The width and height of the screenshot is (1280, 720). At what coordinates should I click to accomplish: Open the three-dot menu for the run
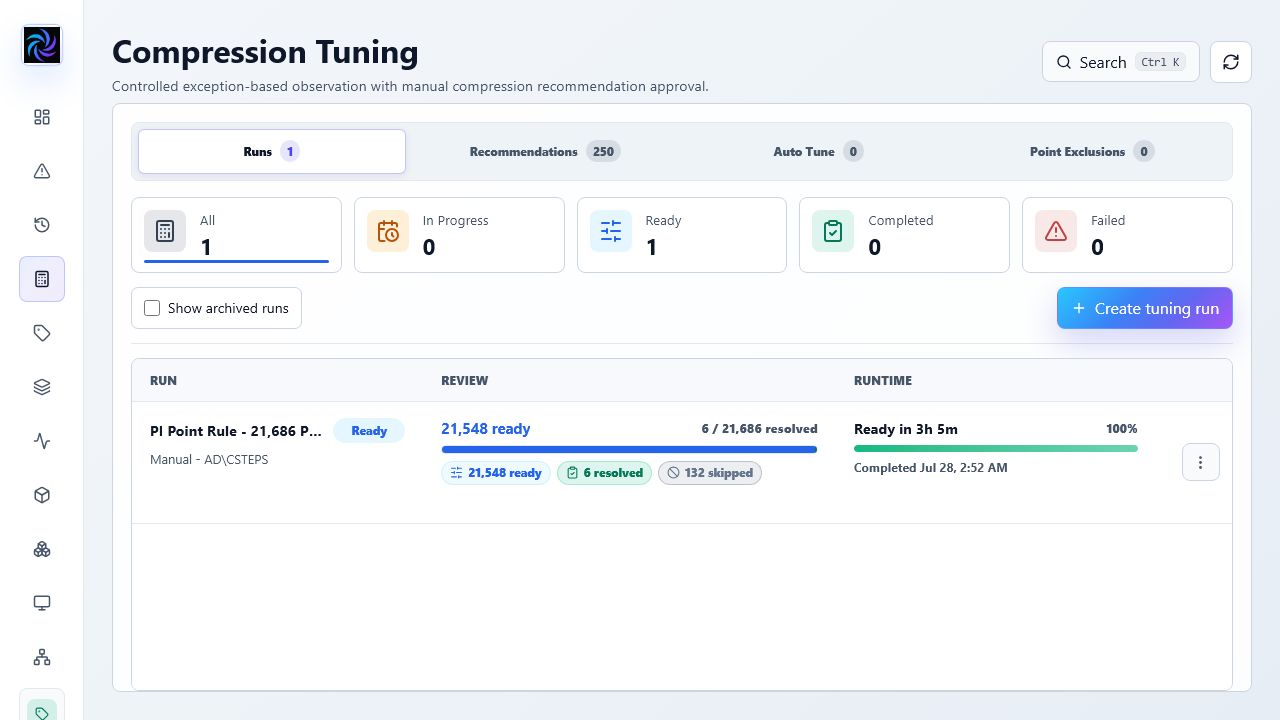(1200, 462)
